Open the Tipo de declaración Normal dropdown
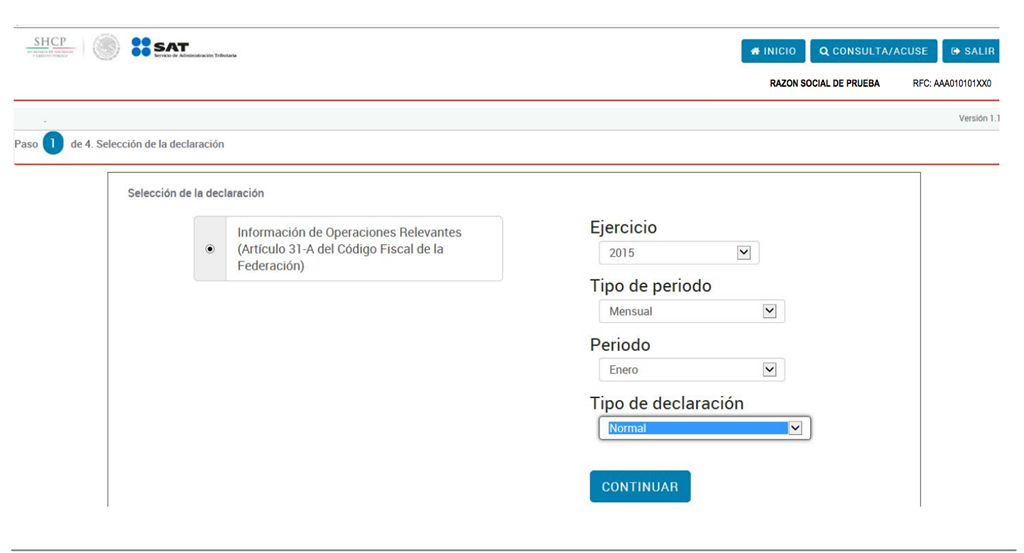 (x=705, y=428)
